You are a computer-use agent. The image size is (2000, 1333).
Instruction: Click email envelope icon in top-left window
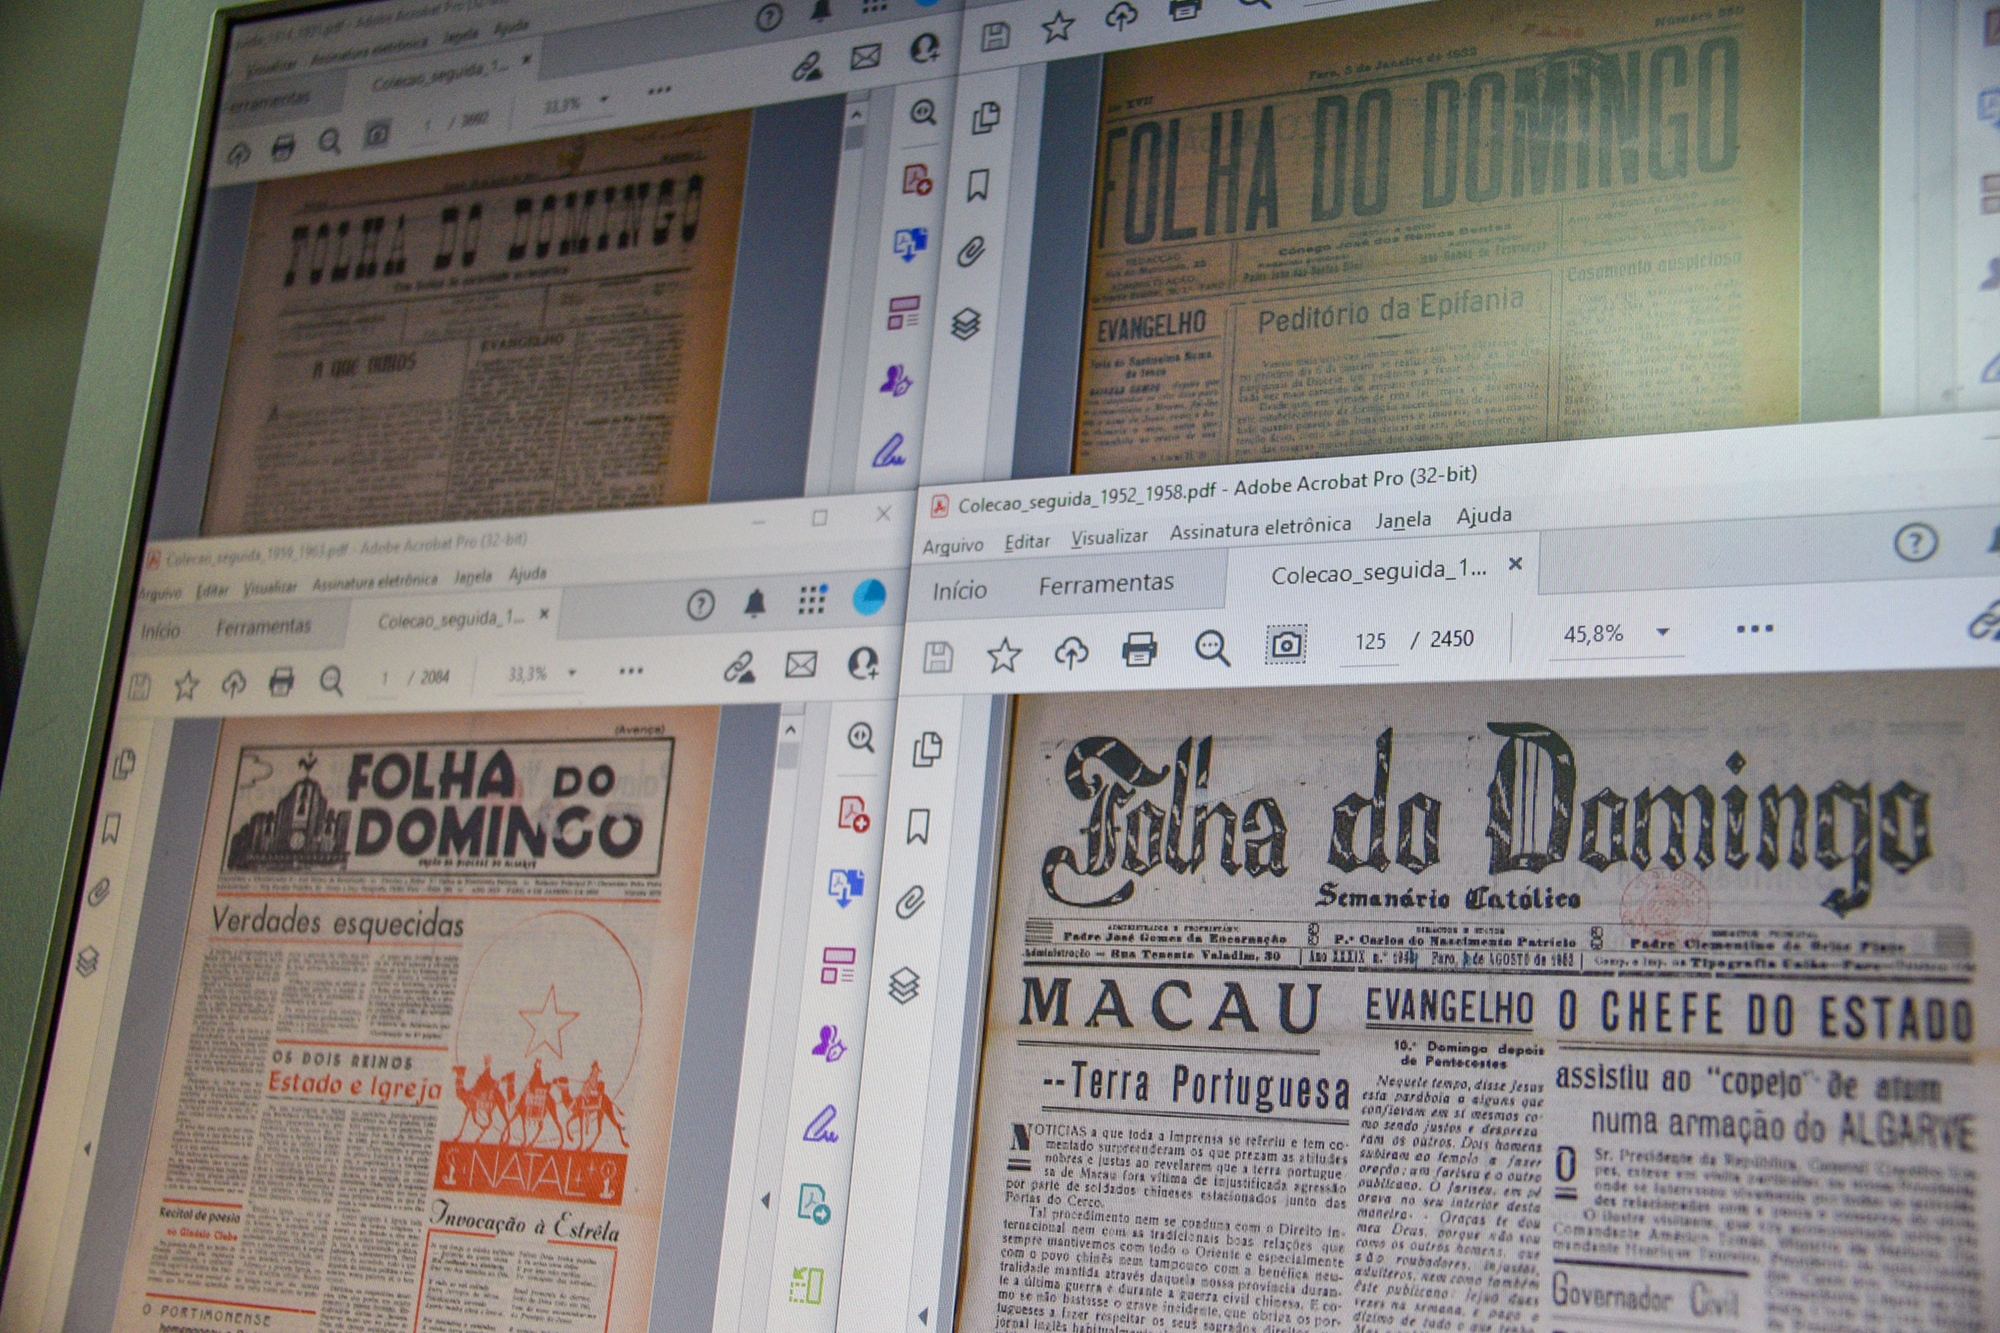[x=865, y=57]
